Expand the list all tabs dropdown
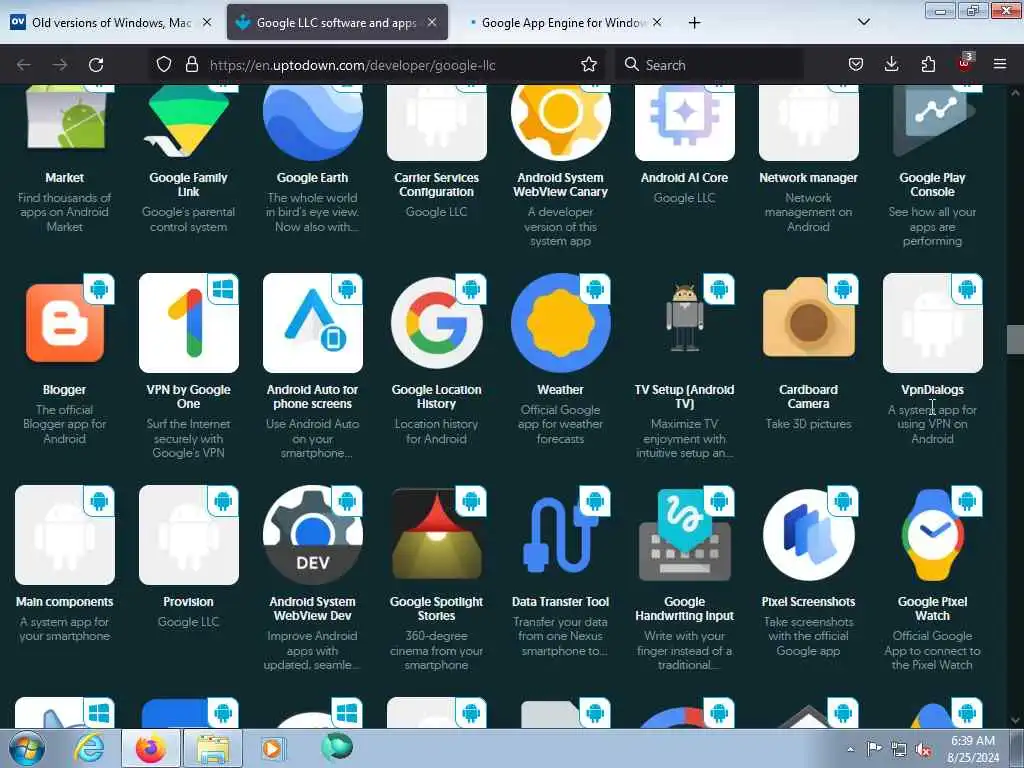 (x=863, y=22)
